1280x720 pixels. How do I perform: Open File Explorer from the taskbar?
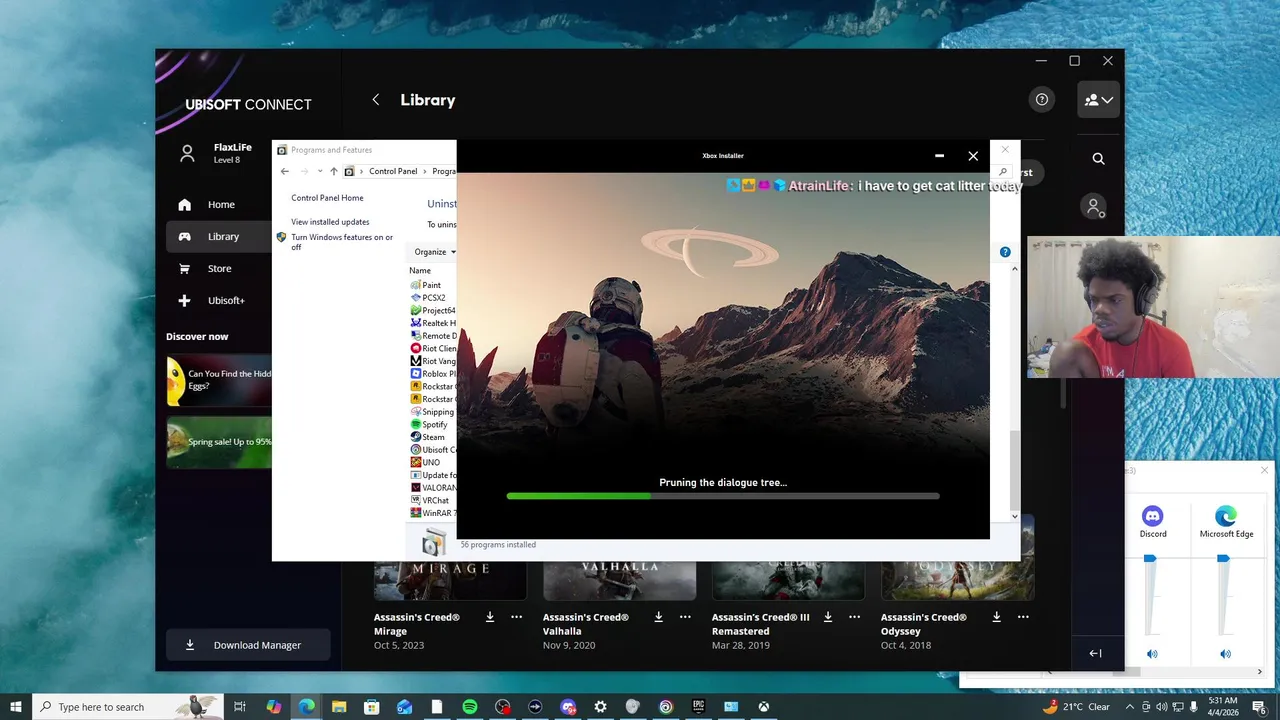(339, 707)
